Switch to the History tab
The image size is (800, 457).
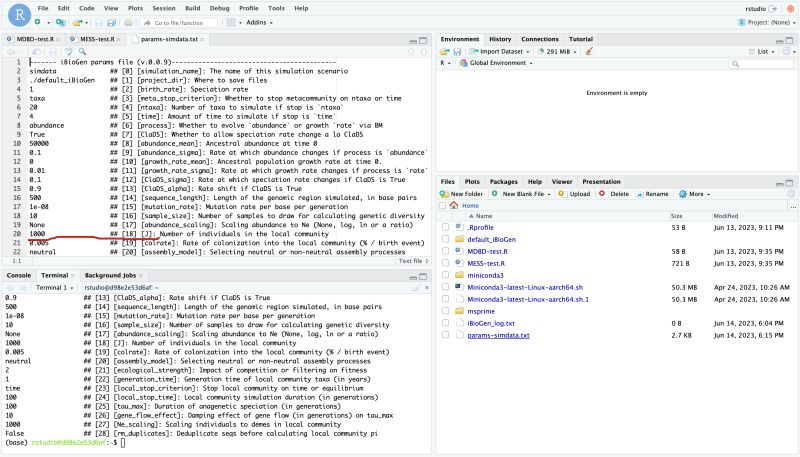[x=500, y=39]
